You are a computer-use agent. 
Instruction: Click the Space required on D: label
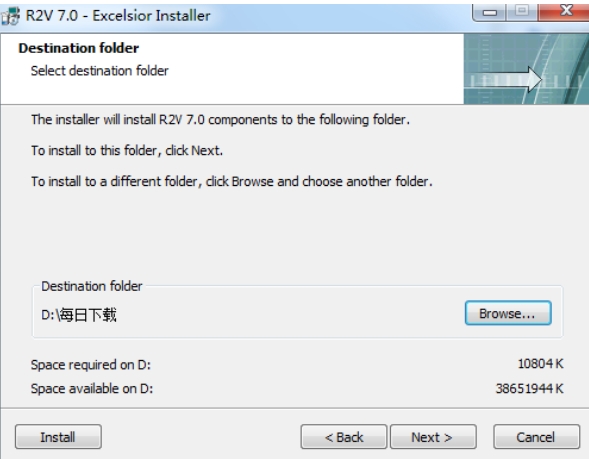(x=91, y=365)
